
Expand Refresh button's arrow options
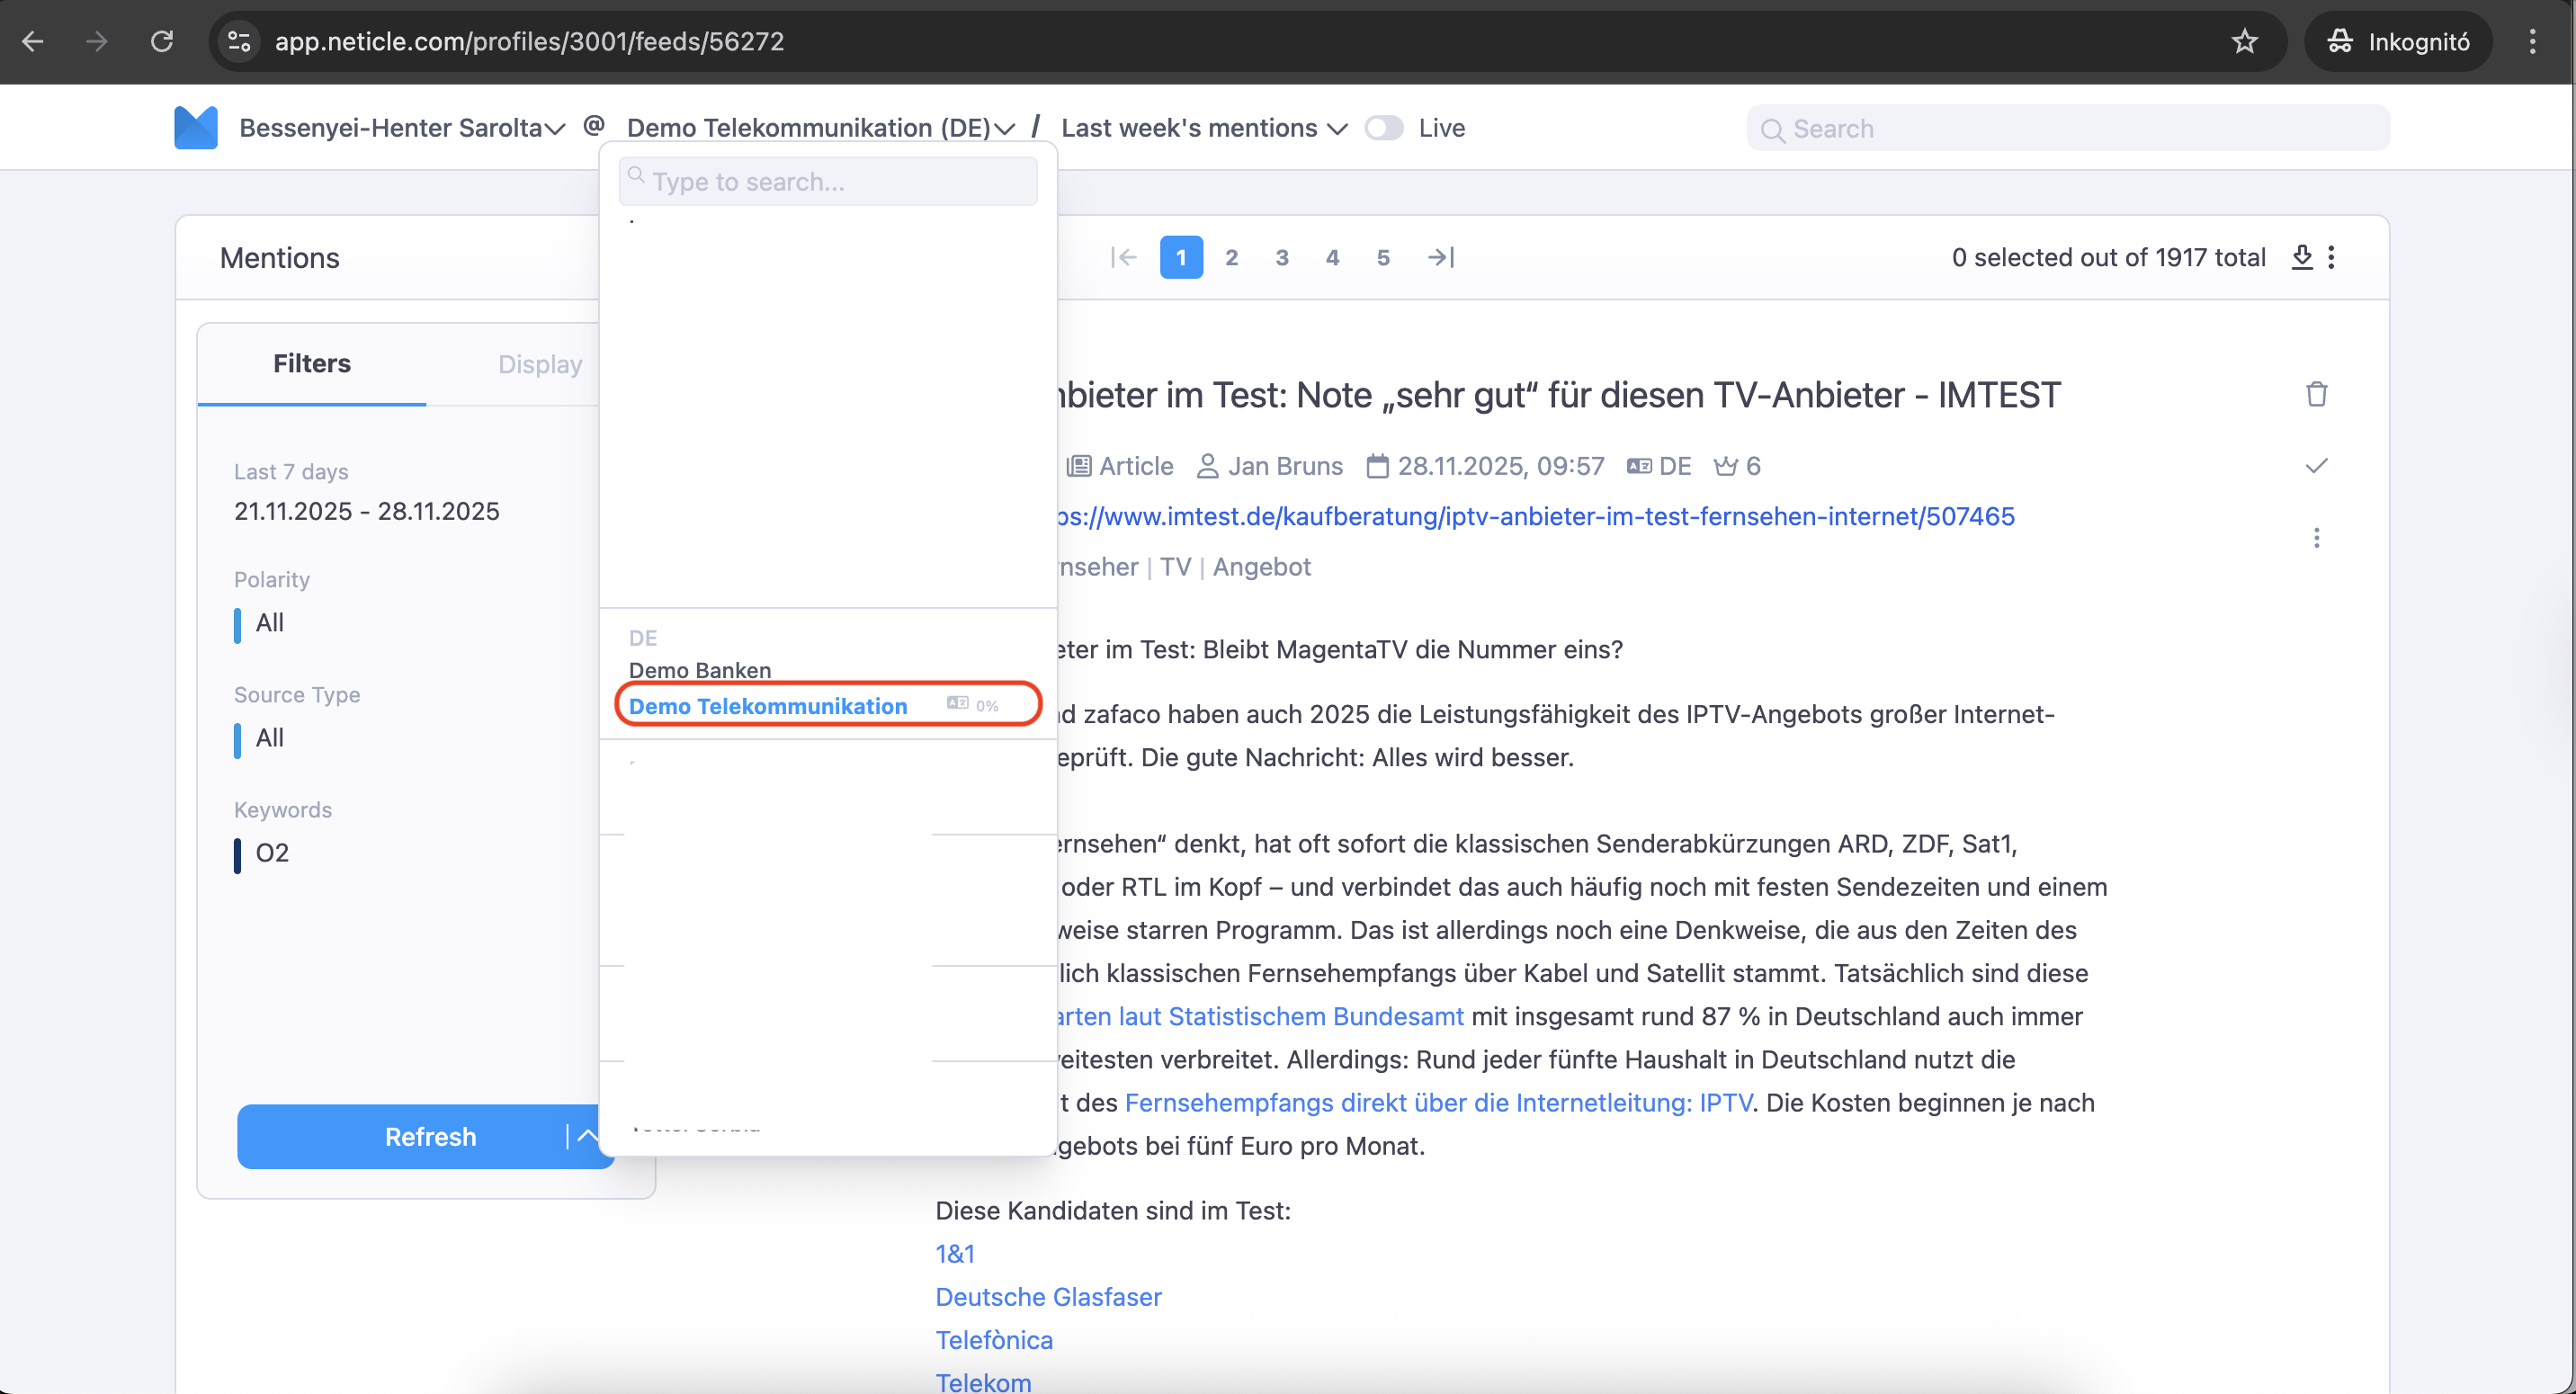click(588, 1136)
